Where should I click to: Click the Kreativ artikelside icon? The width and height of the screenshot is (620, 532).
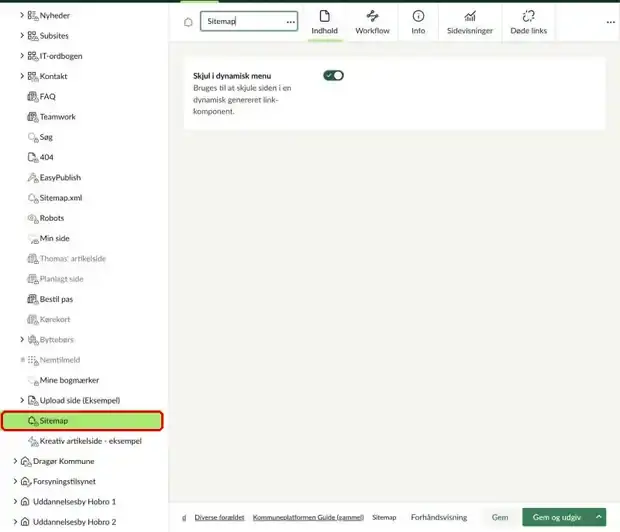(33, 441)
